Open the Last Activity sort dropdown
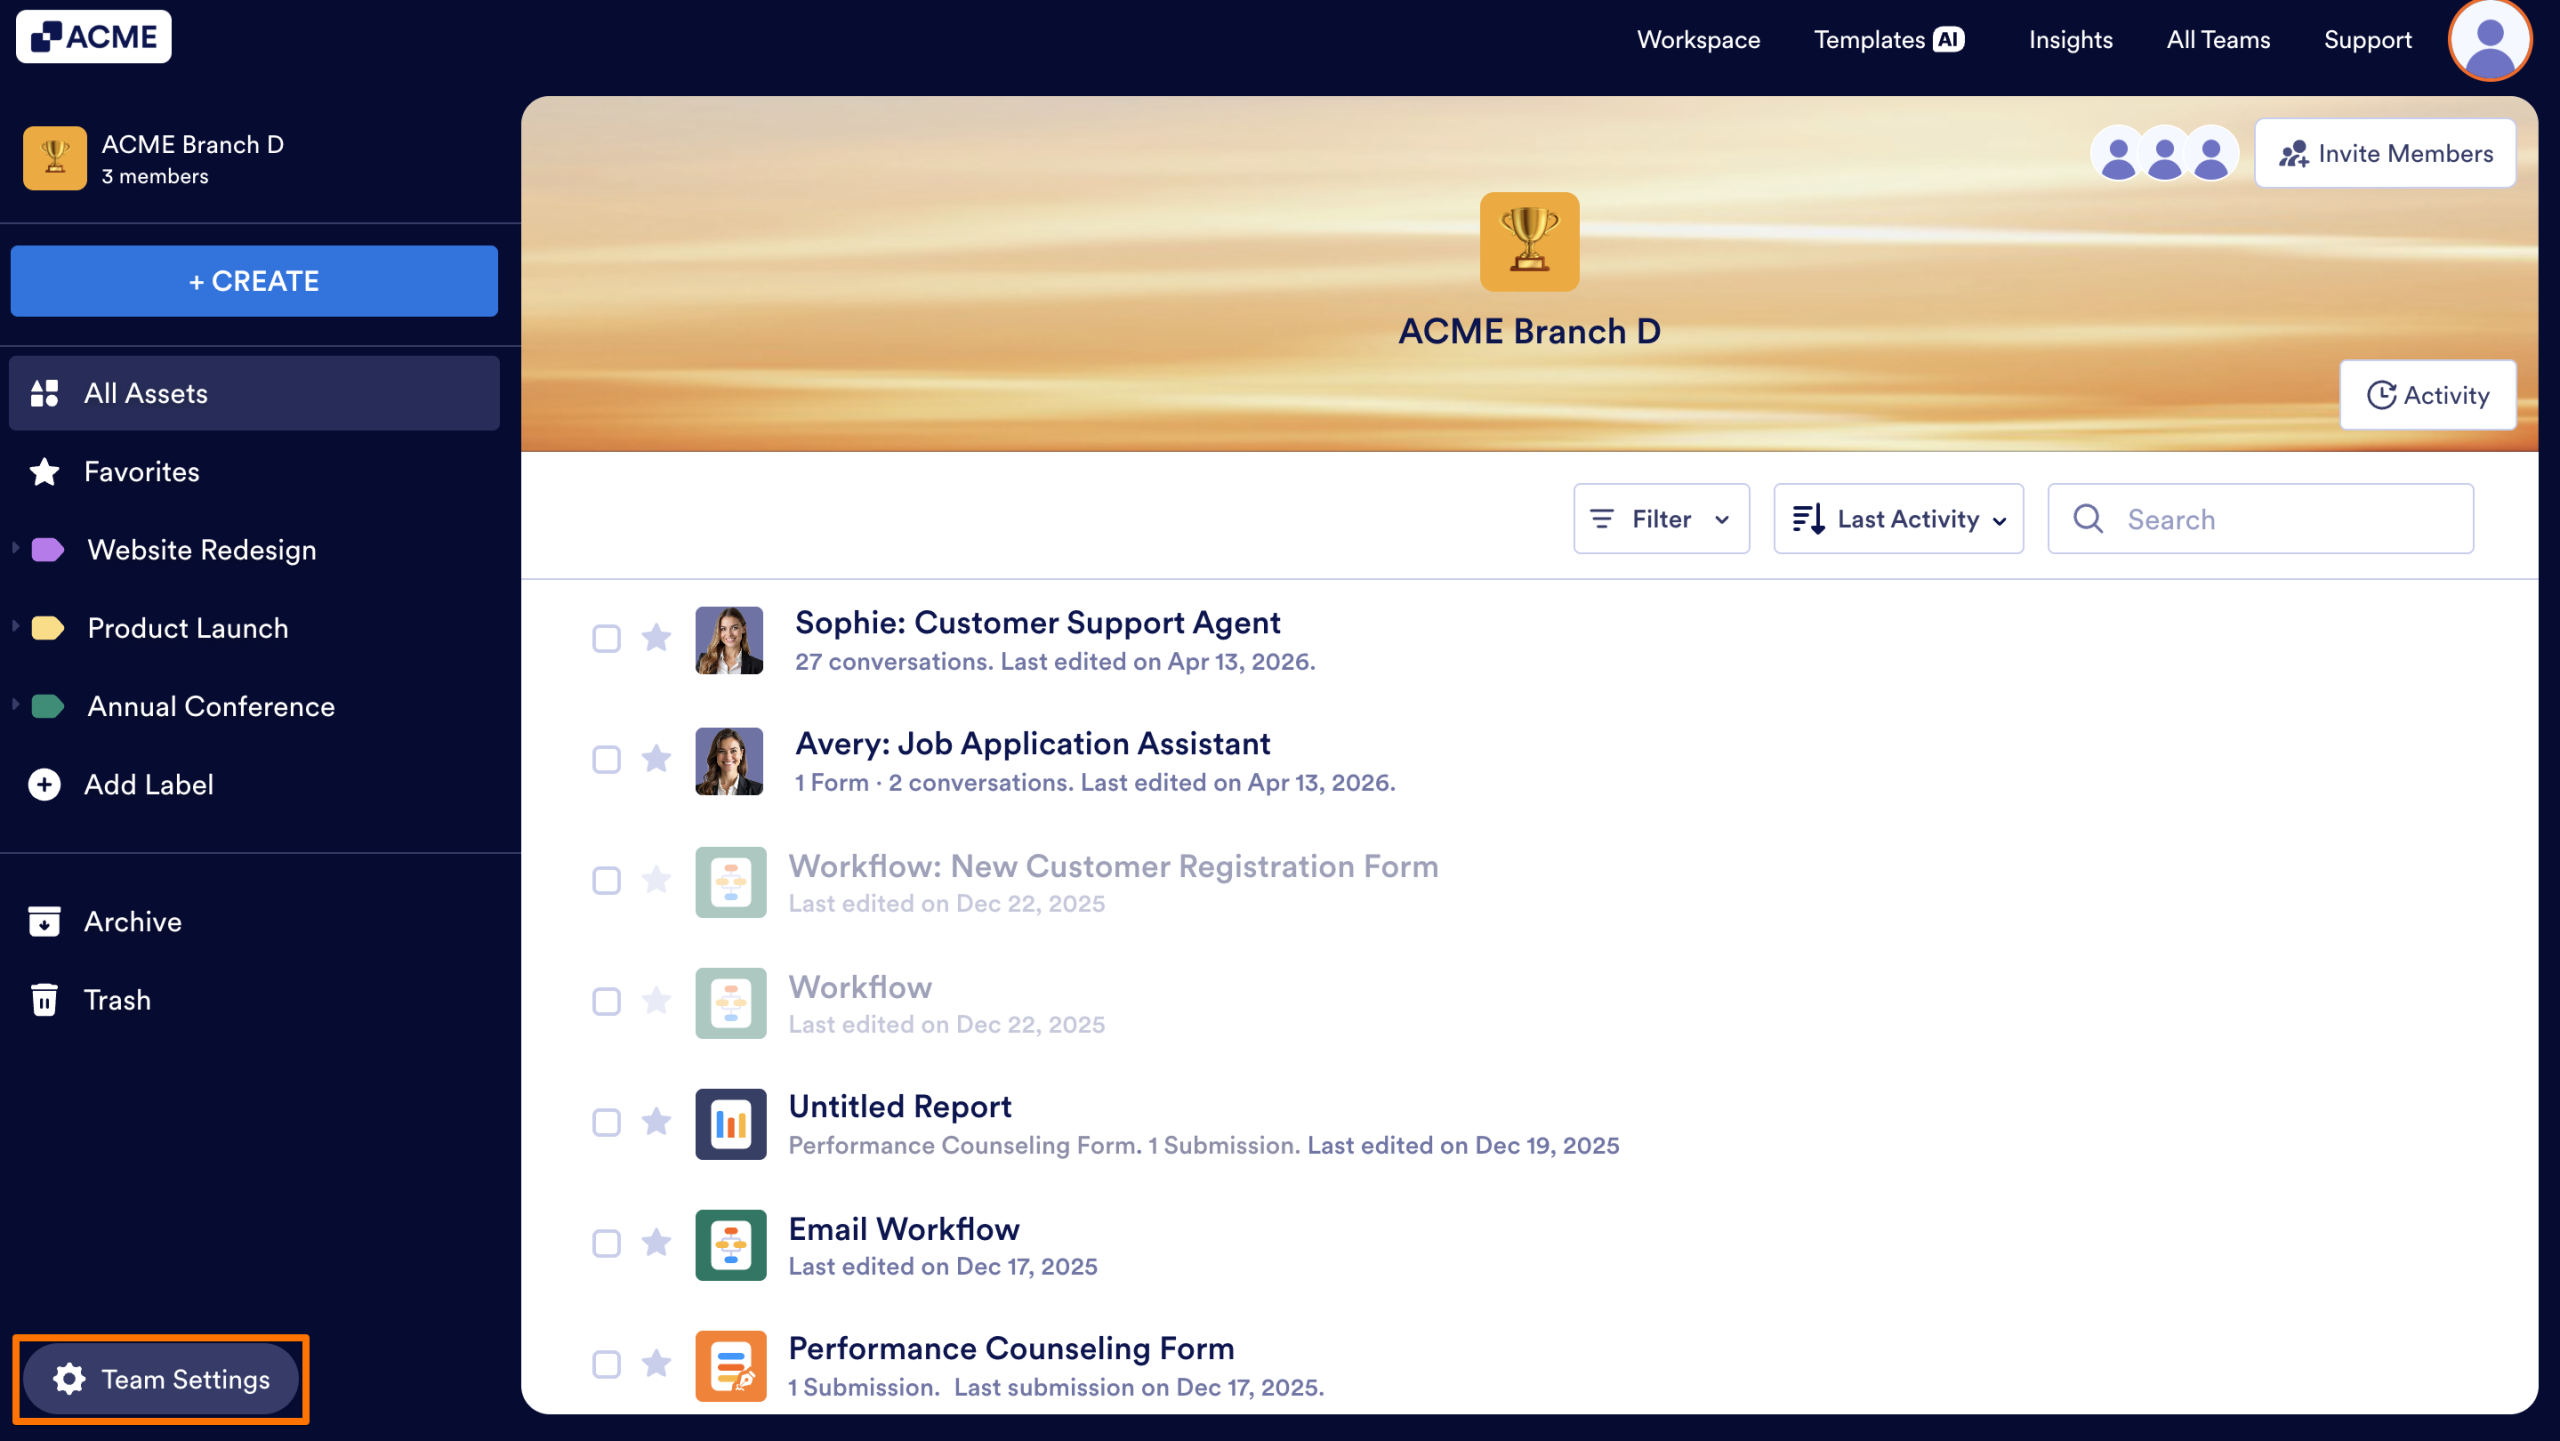2560x1441 pixels. tap(1898, 519)
